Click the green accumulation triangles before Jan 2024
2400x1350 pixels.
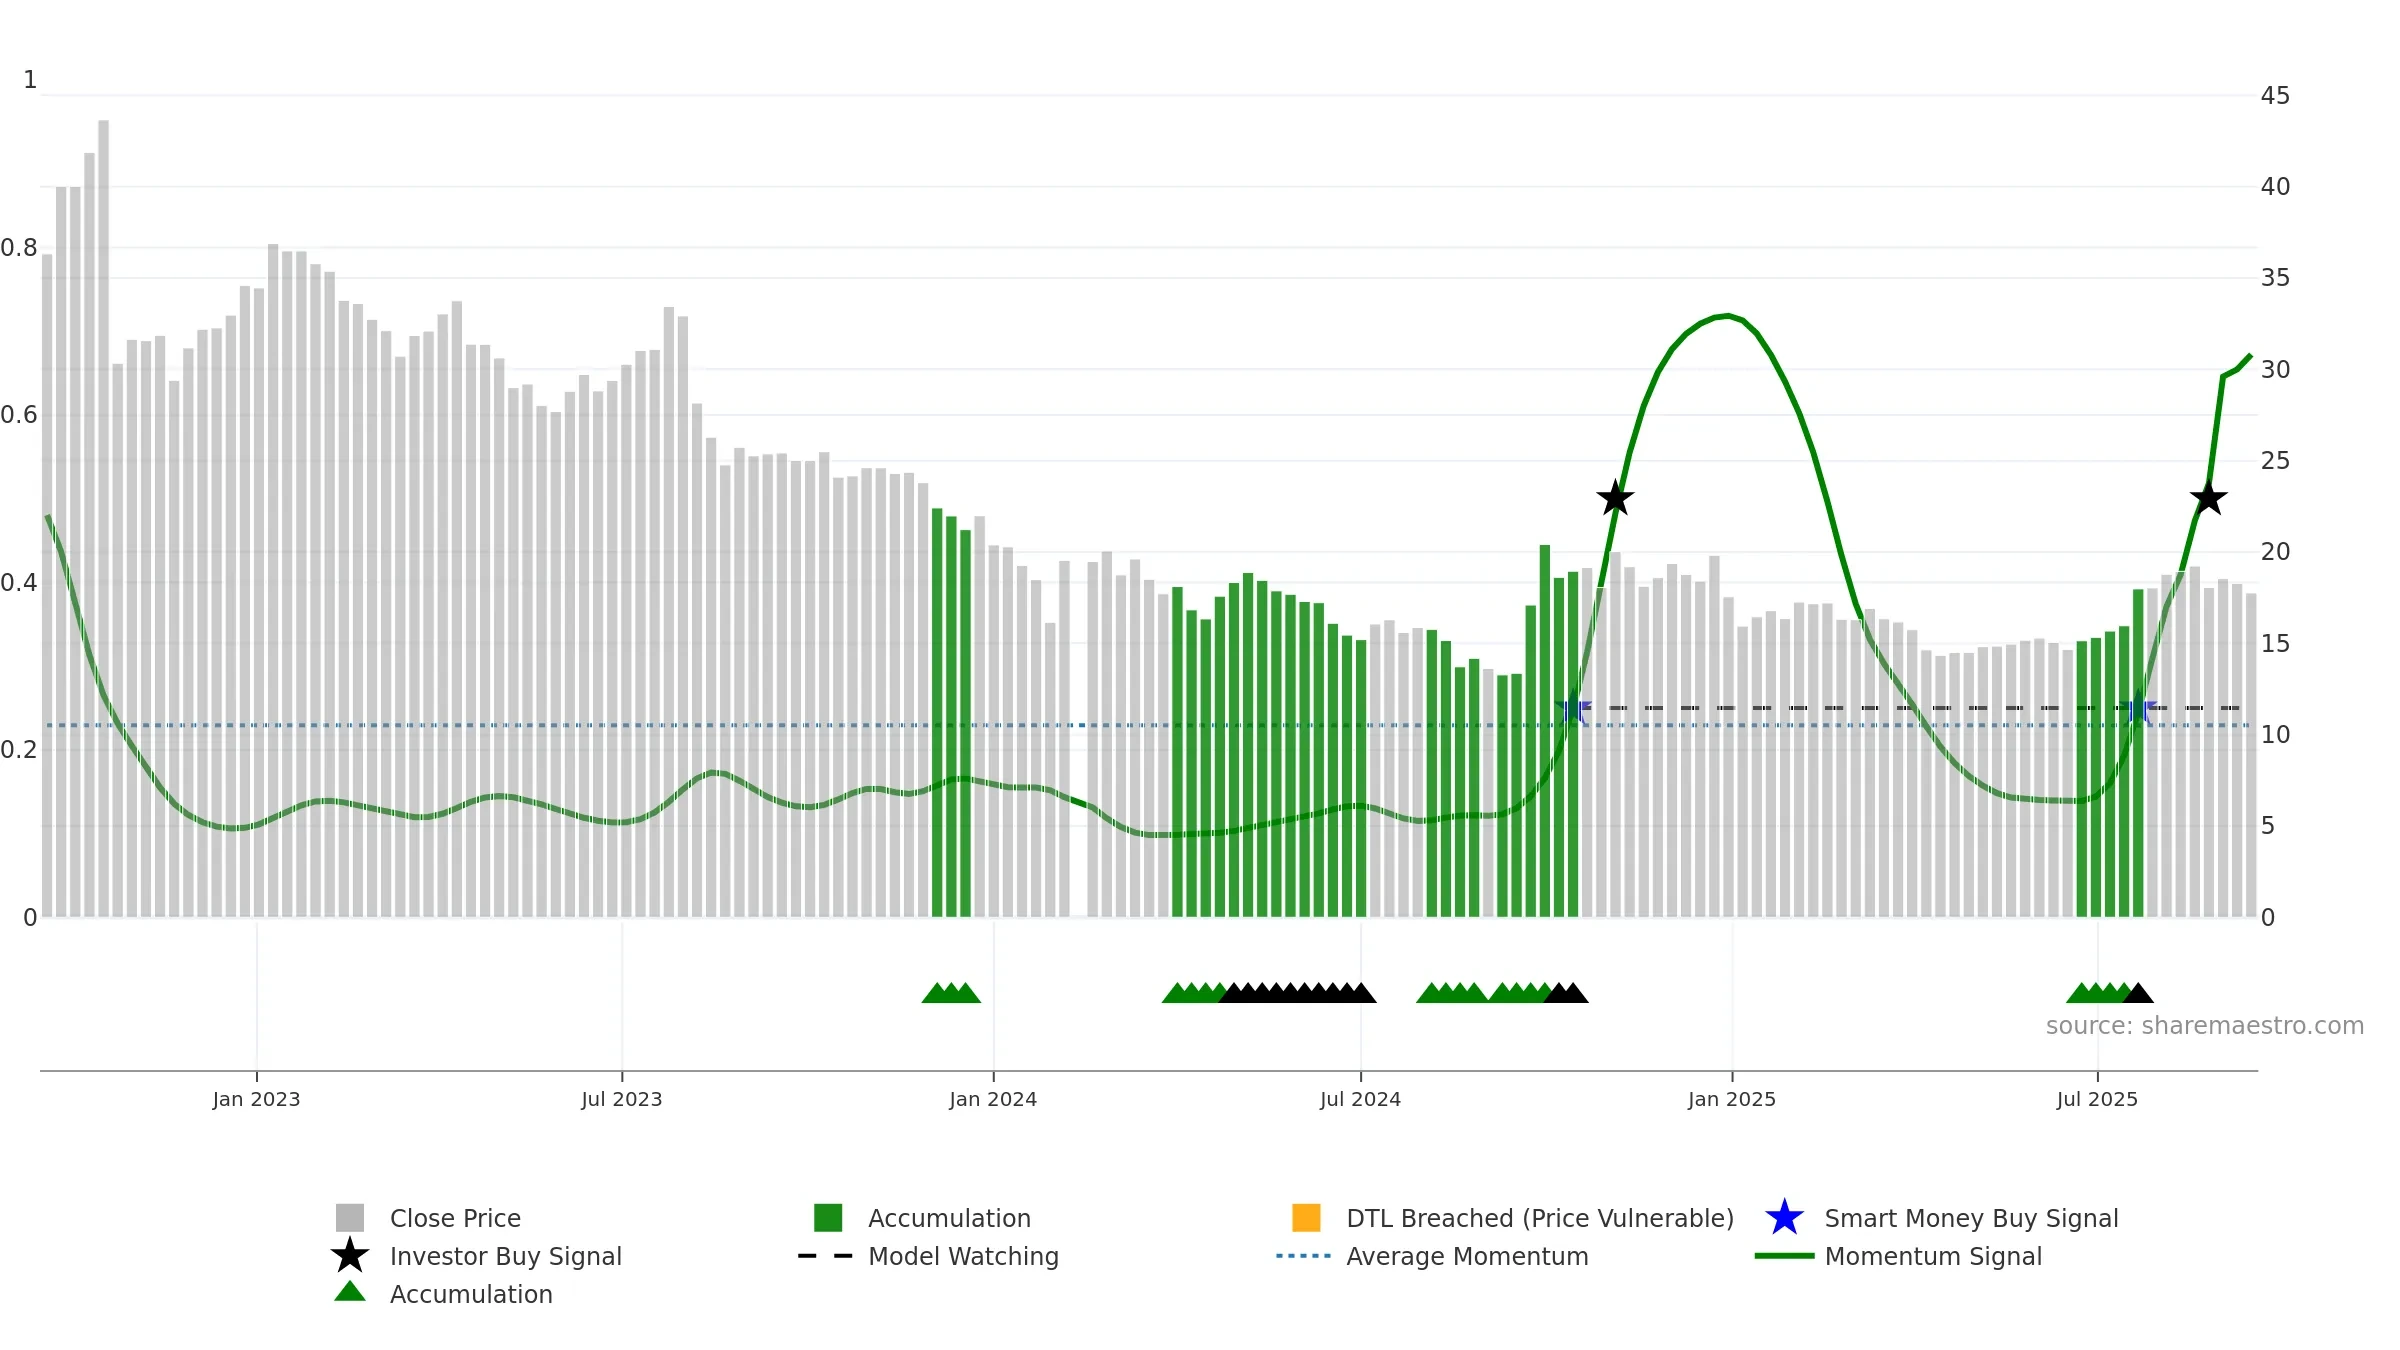pyautogui.click(x=951, y=993)
